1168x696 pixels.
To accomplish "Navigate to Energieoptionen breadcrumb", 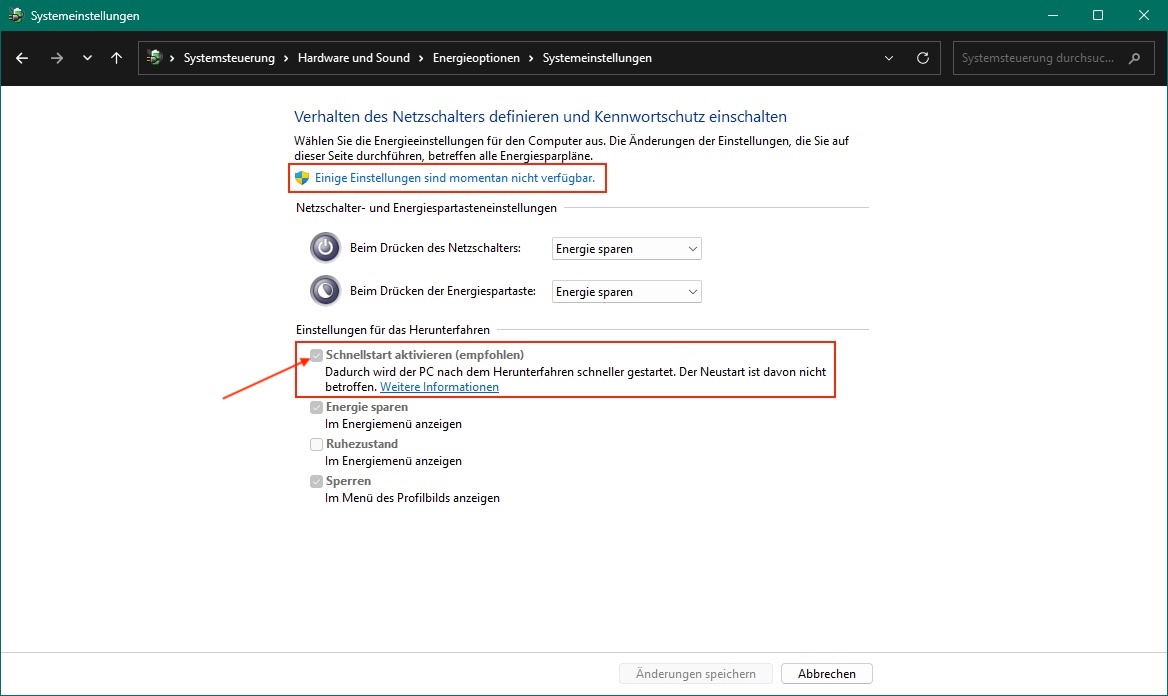I will click(476, 58).
